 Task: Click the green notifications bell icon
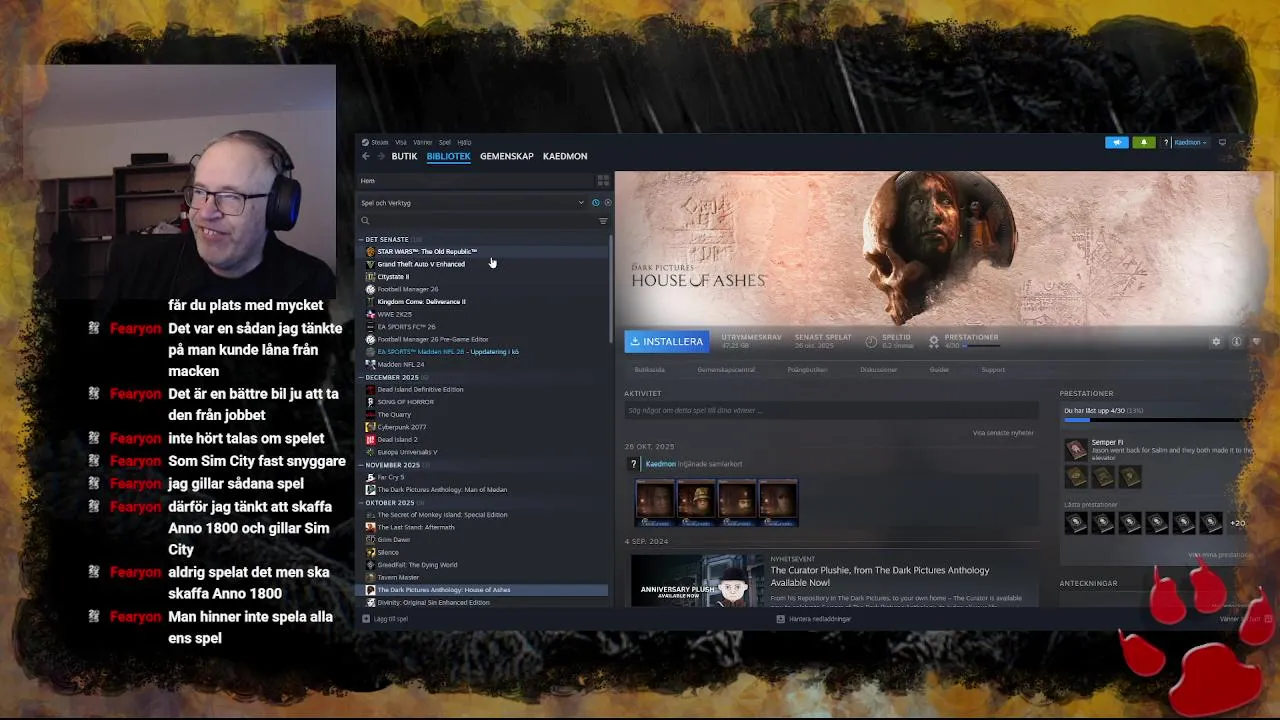click(x=1143, y=142)
